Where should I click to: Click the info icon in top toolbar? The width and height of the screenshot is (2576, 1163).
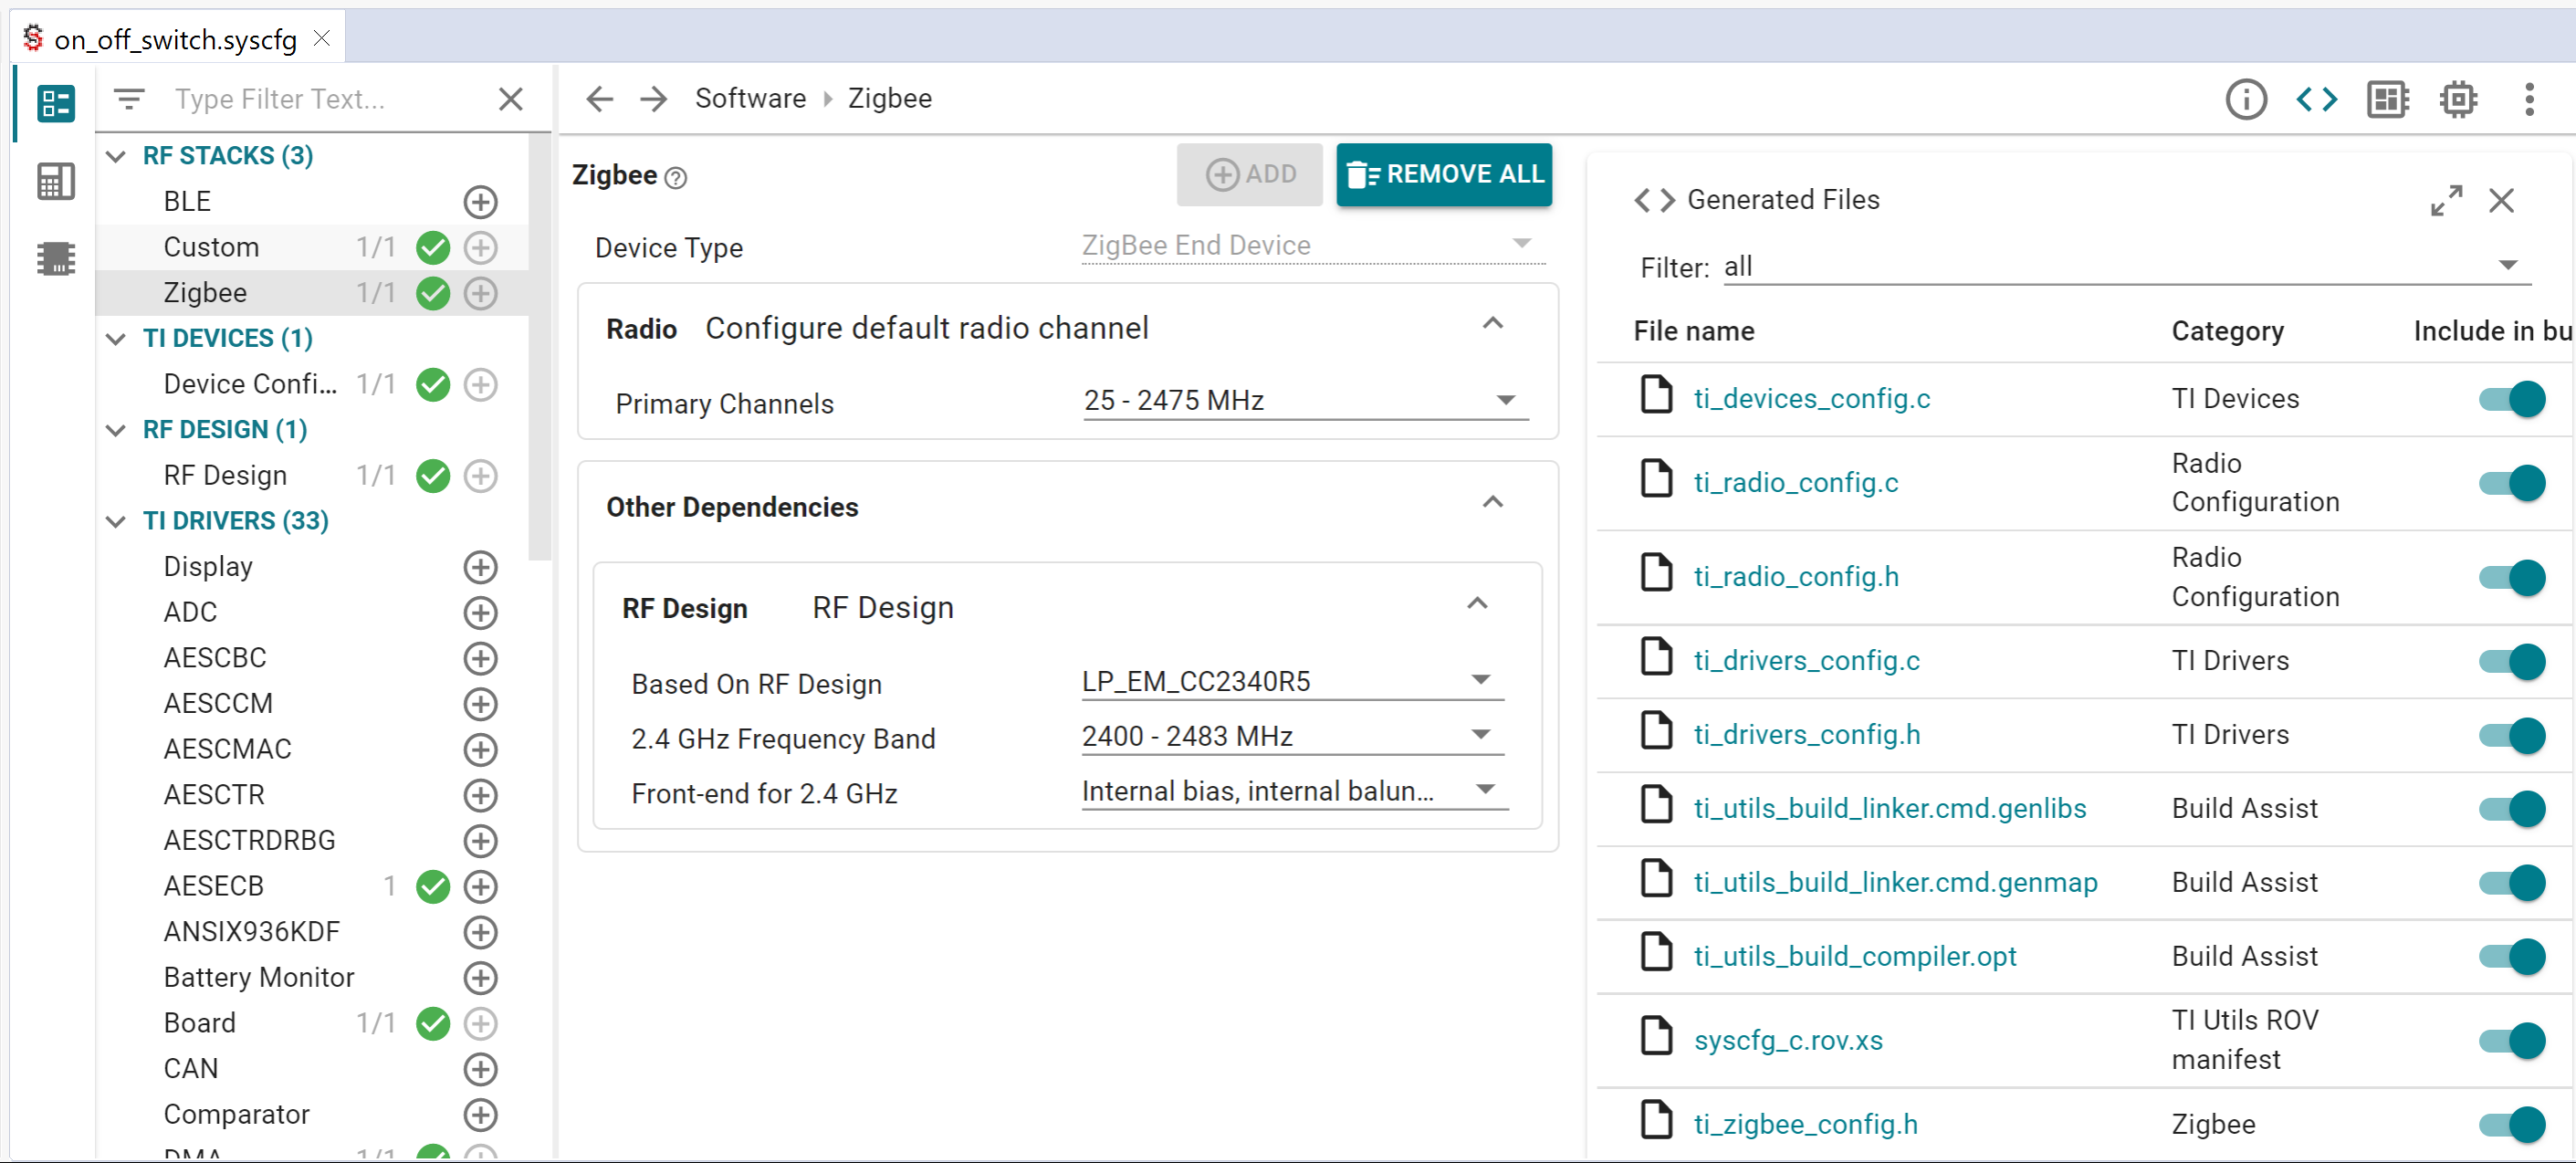[2245, 99]
